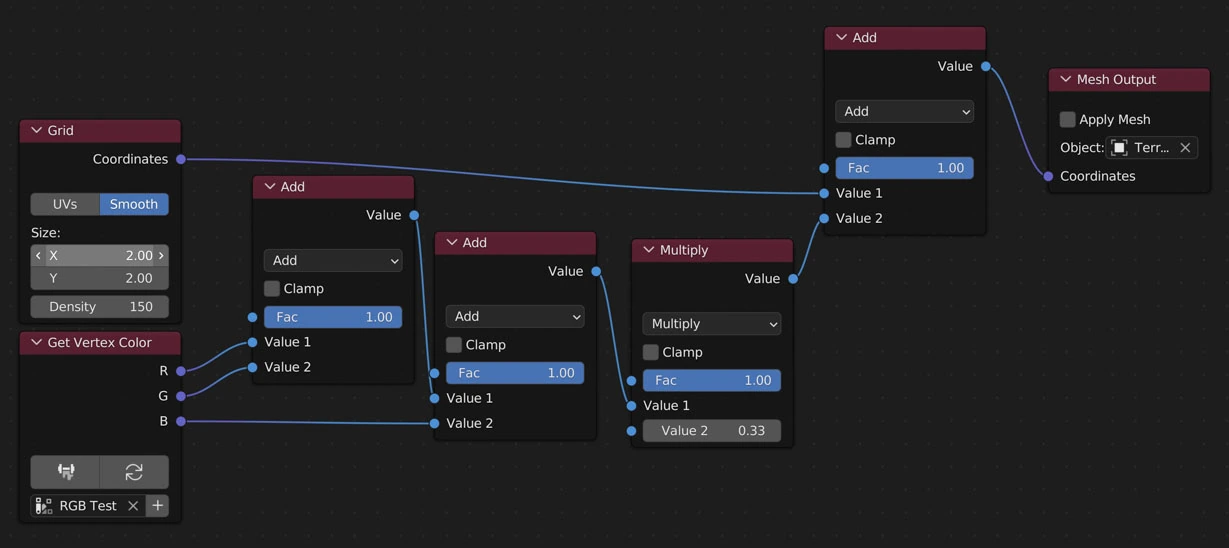Click the right arrow on the Size X field

point(161,256)
